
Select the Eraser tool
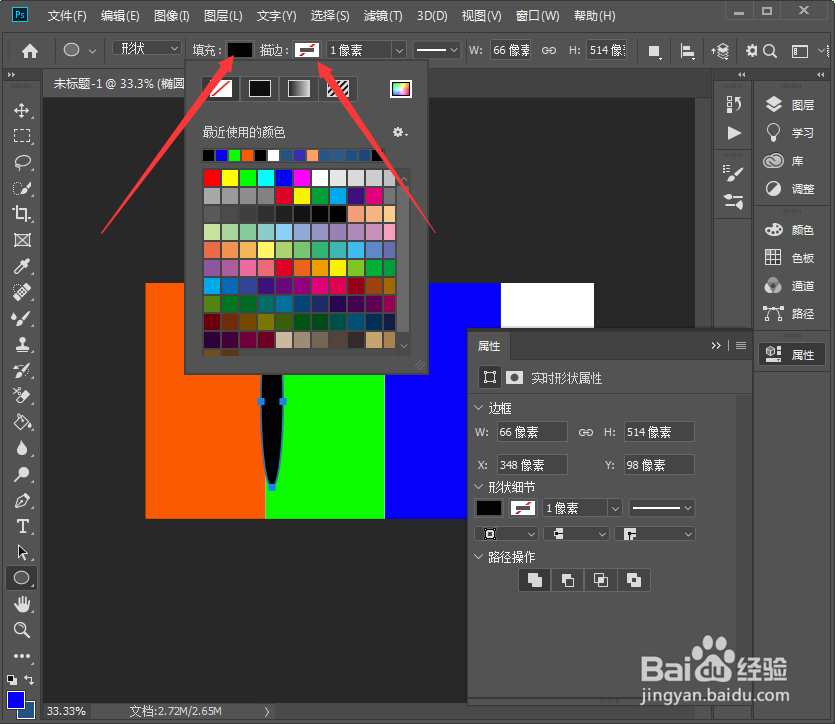click(x=22, y=396)
